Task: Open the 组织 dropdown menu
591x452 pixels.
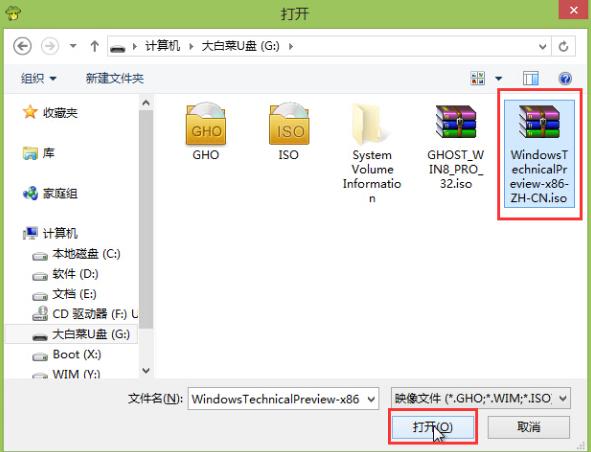Action: pyautogui.click(x=38, y=78)
